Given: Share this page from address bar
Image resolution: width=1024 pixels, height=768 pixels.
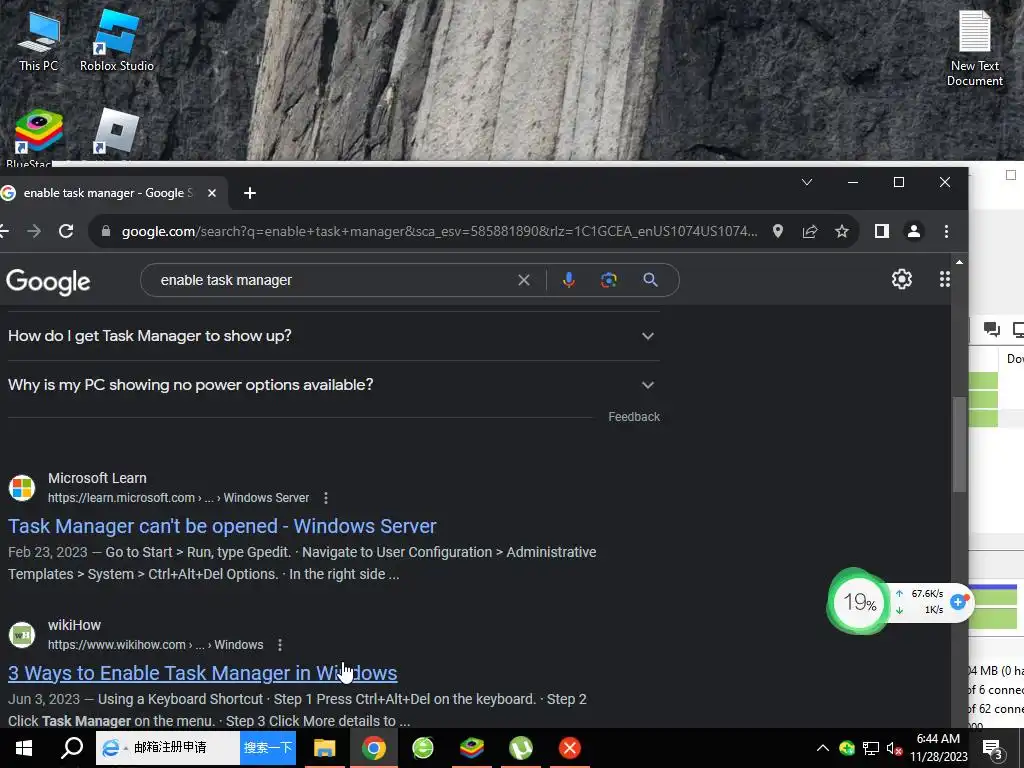Looking at the screenshot, I should (x=810, y=231).
